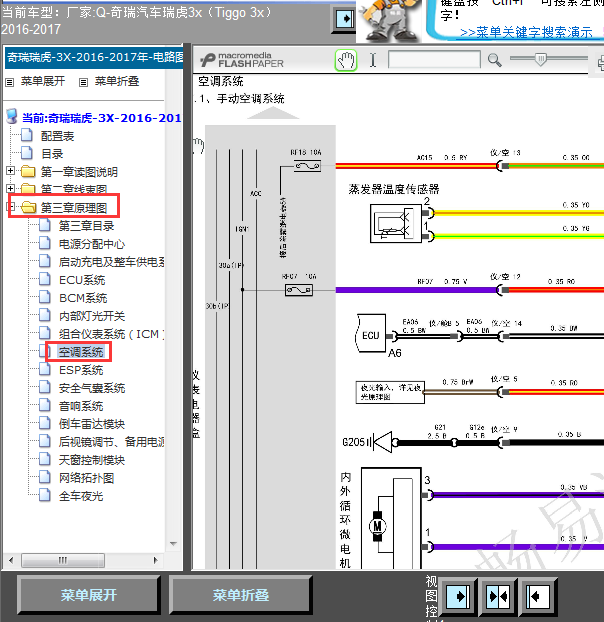Open the 菜单关键字搜索演示 link
The image size is (604, 622).
[526, 32]
